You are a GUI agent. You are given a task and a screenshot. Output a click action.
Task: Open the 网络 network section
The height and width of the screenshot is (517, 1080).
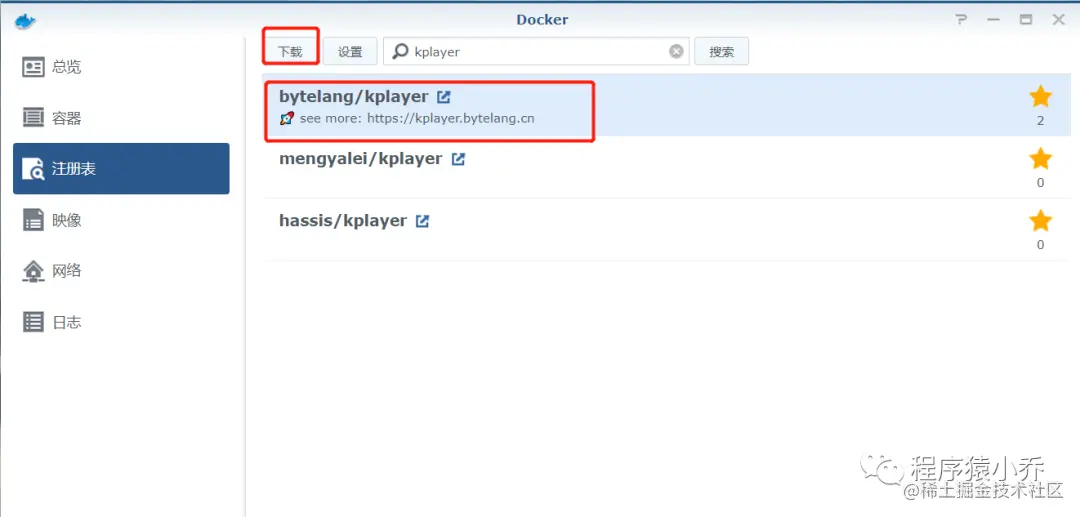[x=121, y=271]
